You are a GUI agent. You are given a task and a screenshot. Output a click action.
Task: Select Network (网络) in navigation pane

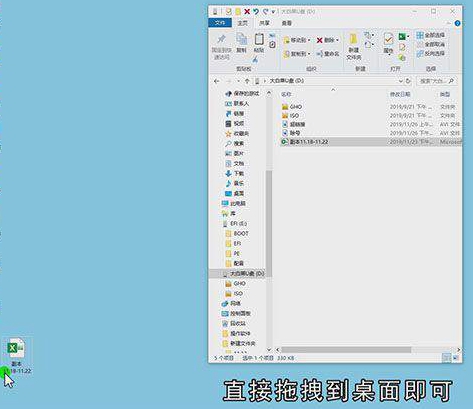232,304
